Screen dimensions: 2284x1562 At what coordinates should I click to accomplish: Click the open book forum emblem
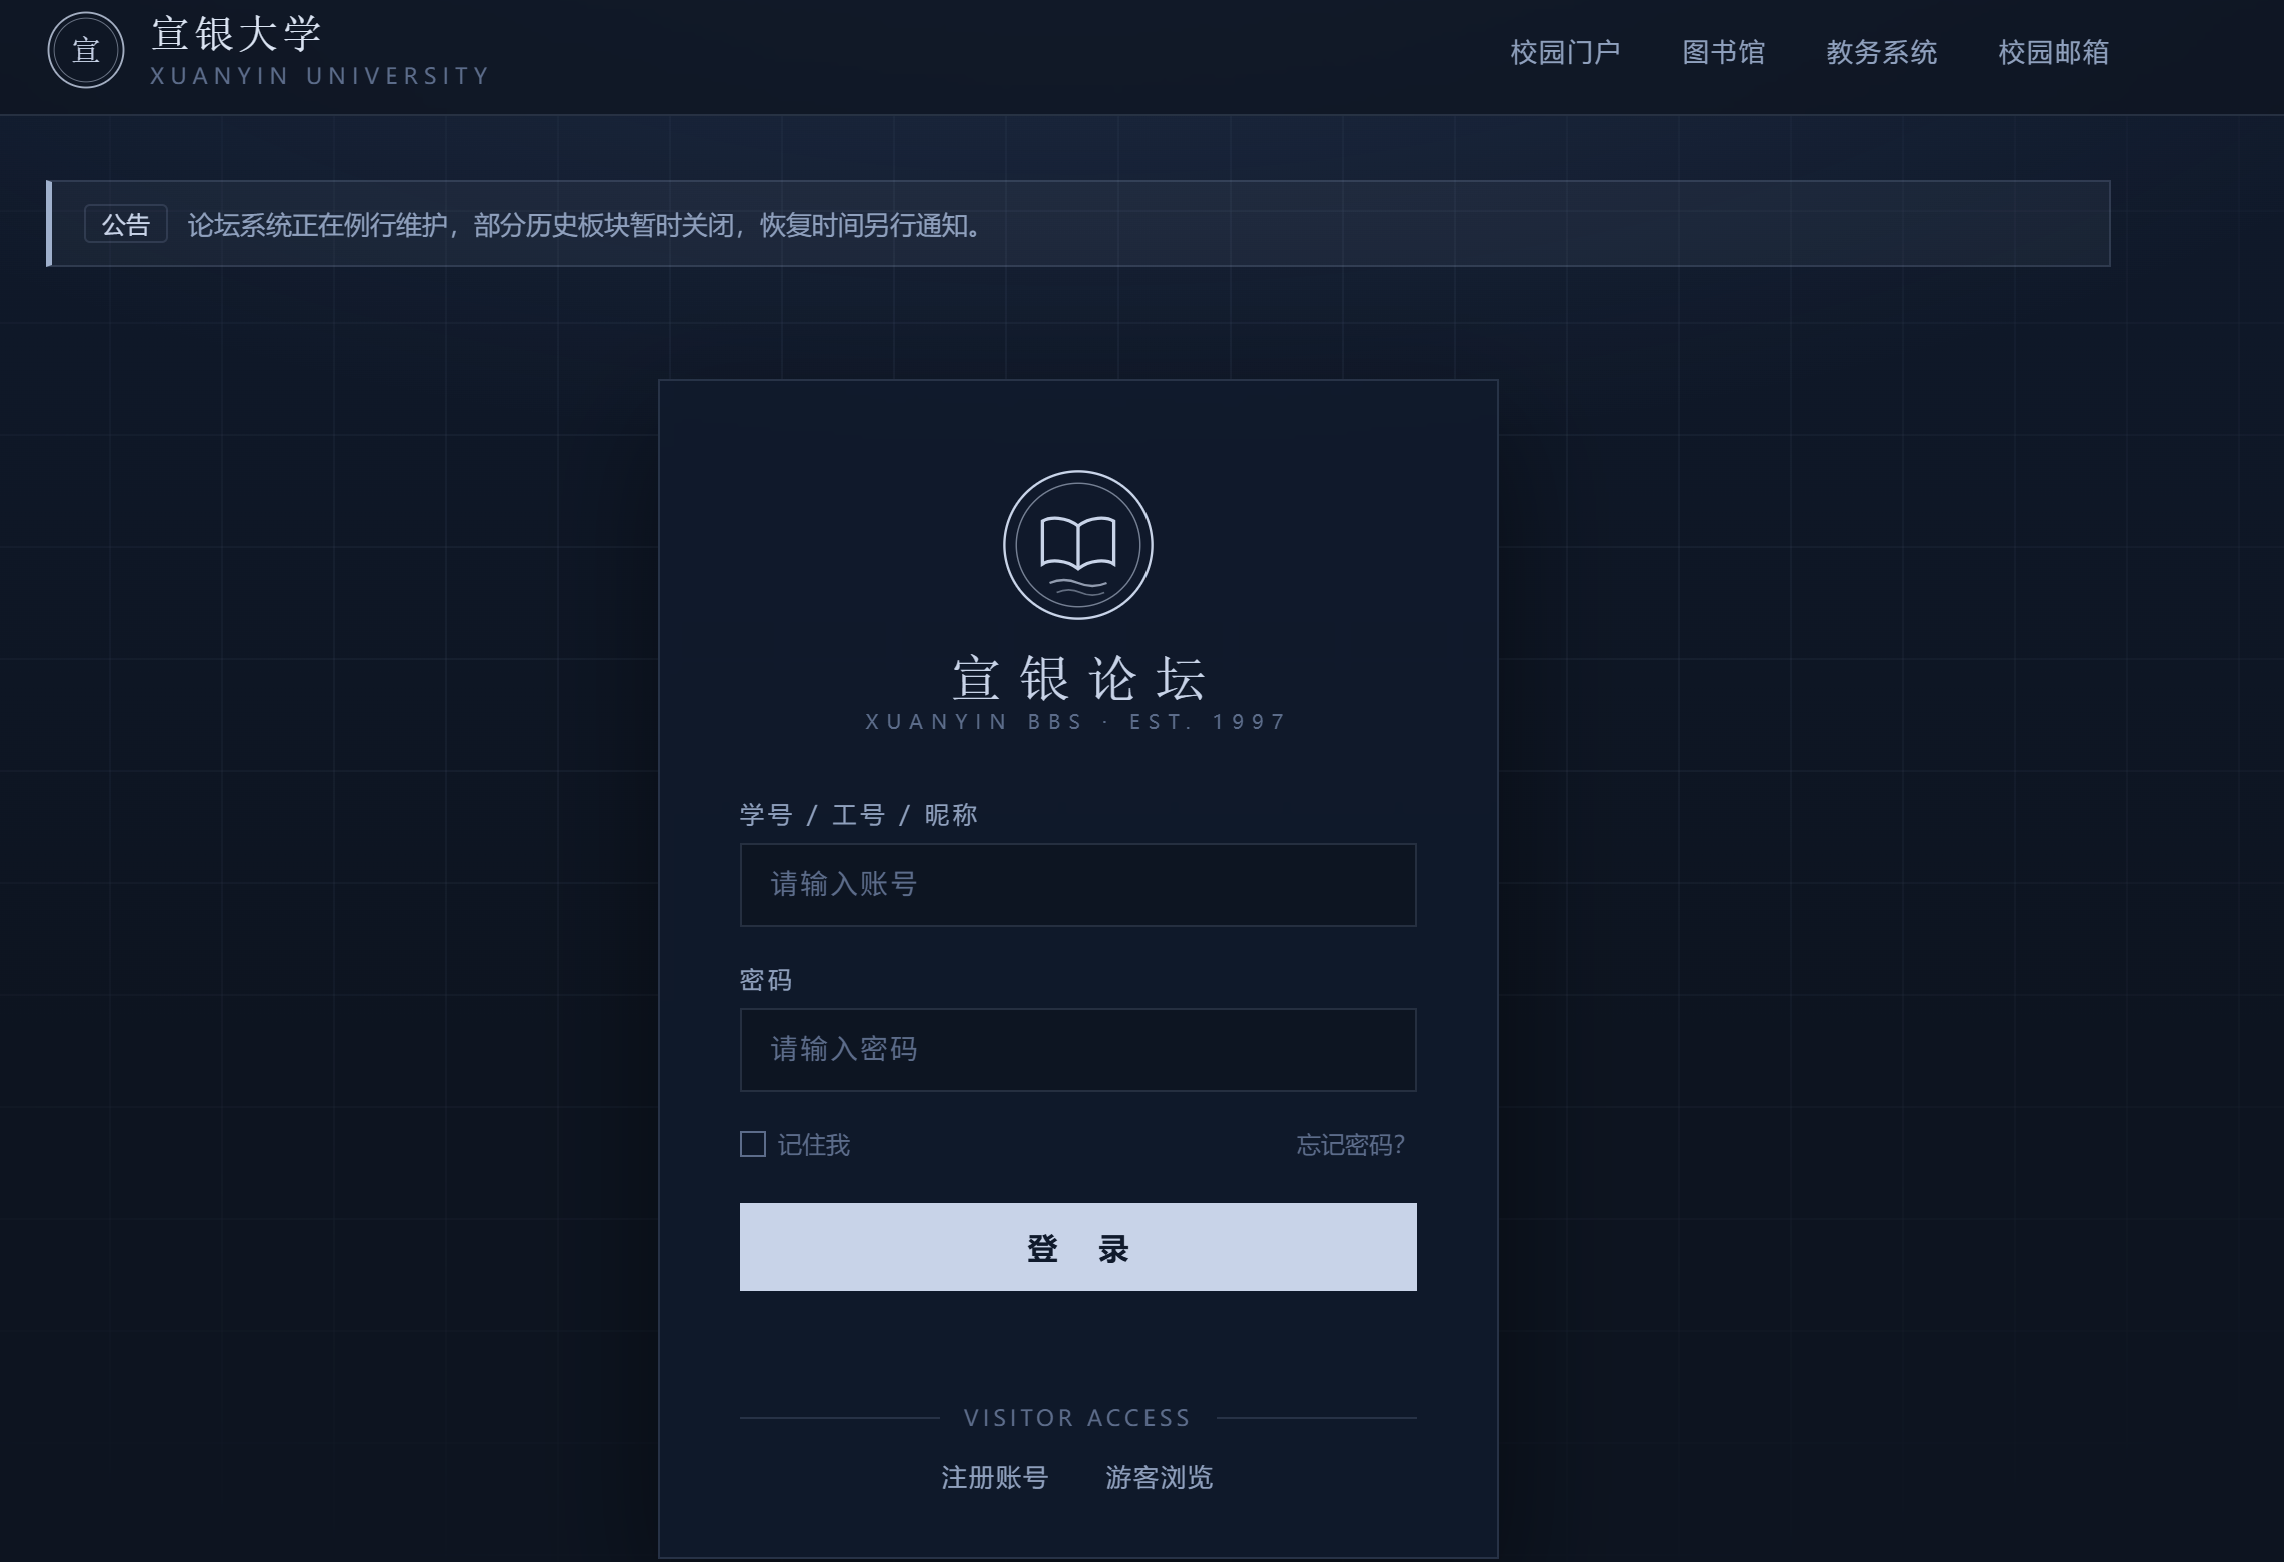pos(1078,545)
